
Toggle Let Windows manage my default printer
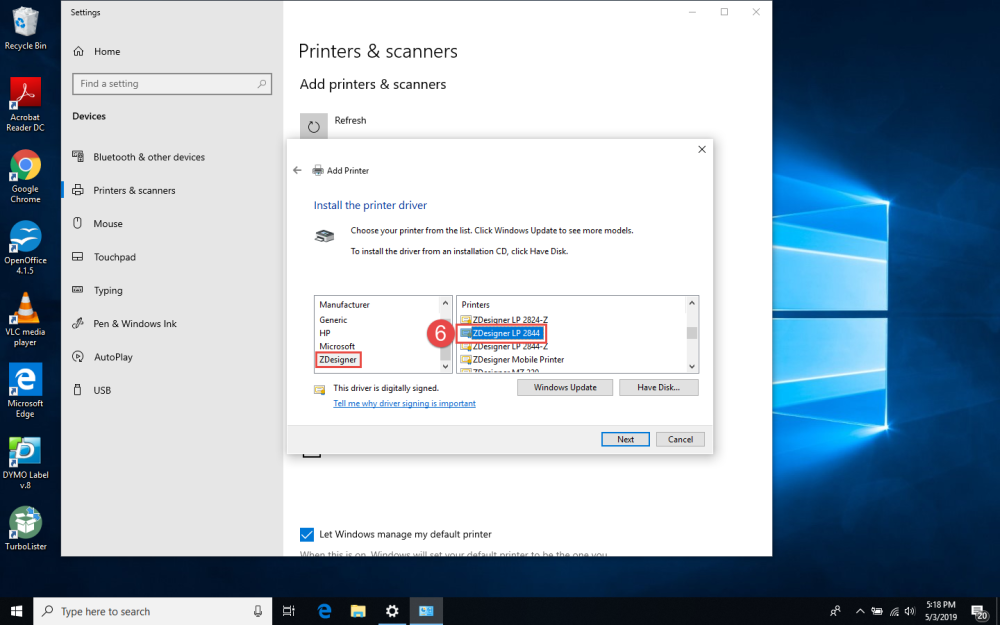point(307,534)
